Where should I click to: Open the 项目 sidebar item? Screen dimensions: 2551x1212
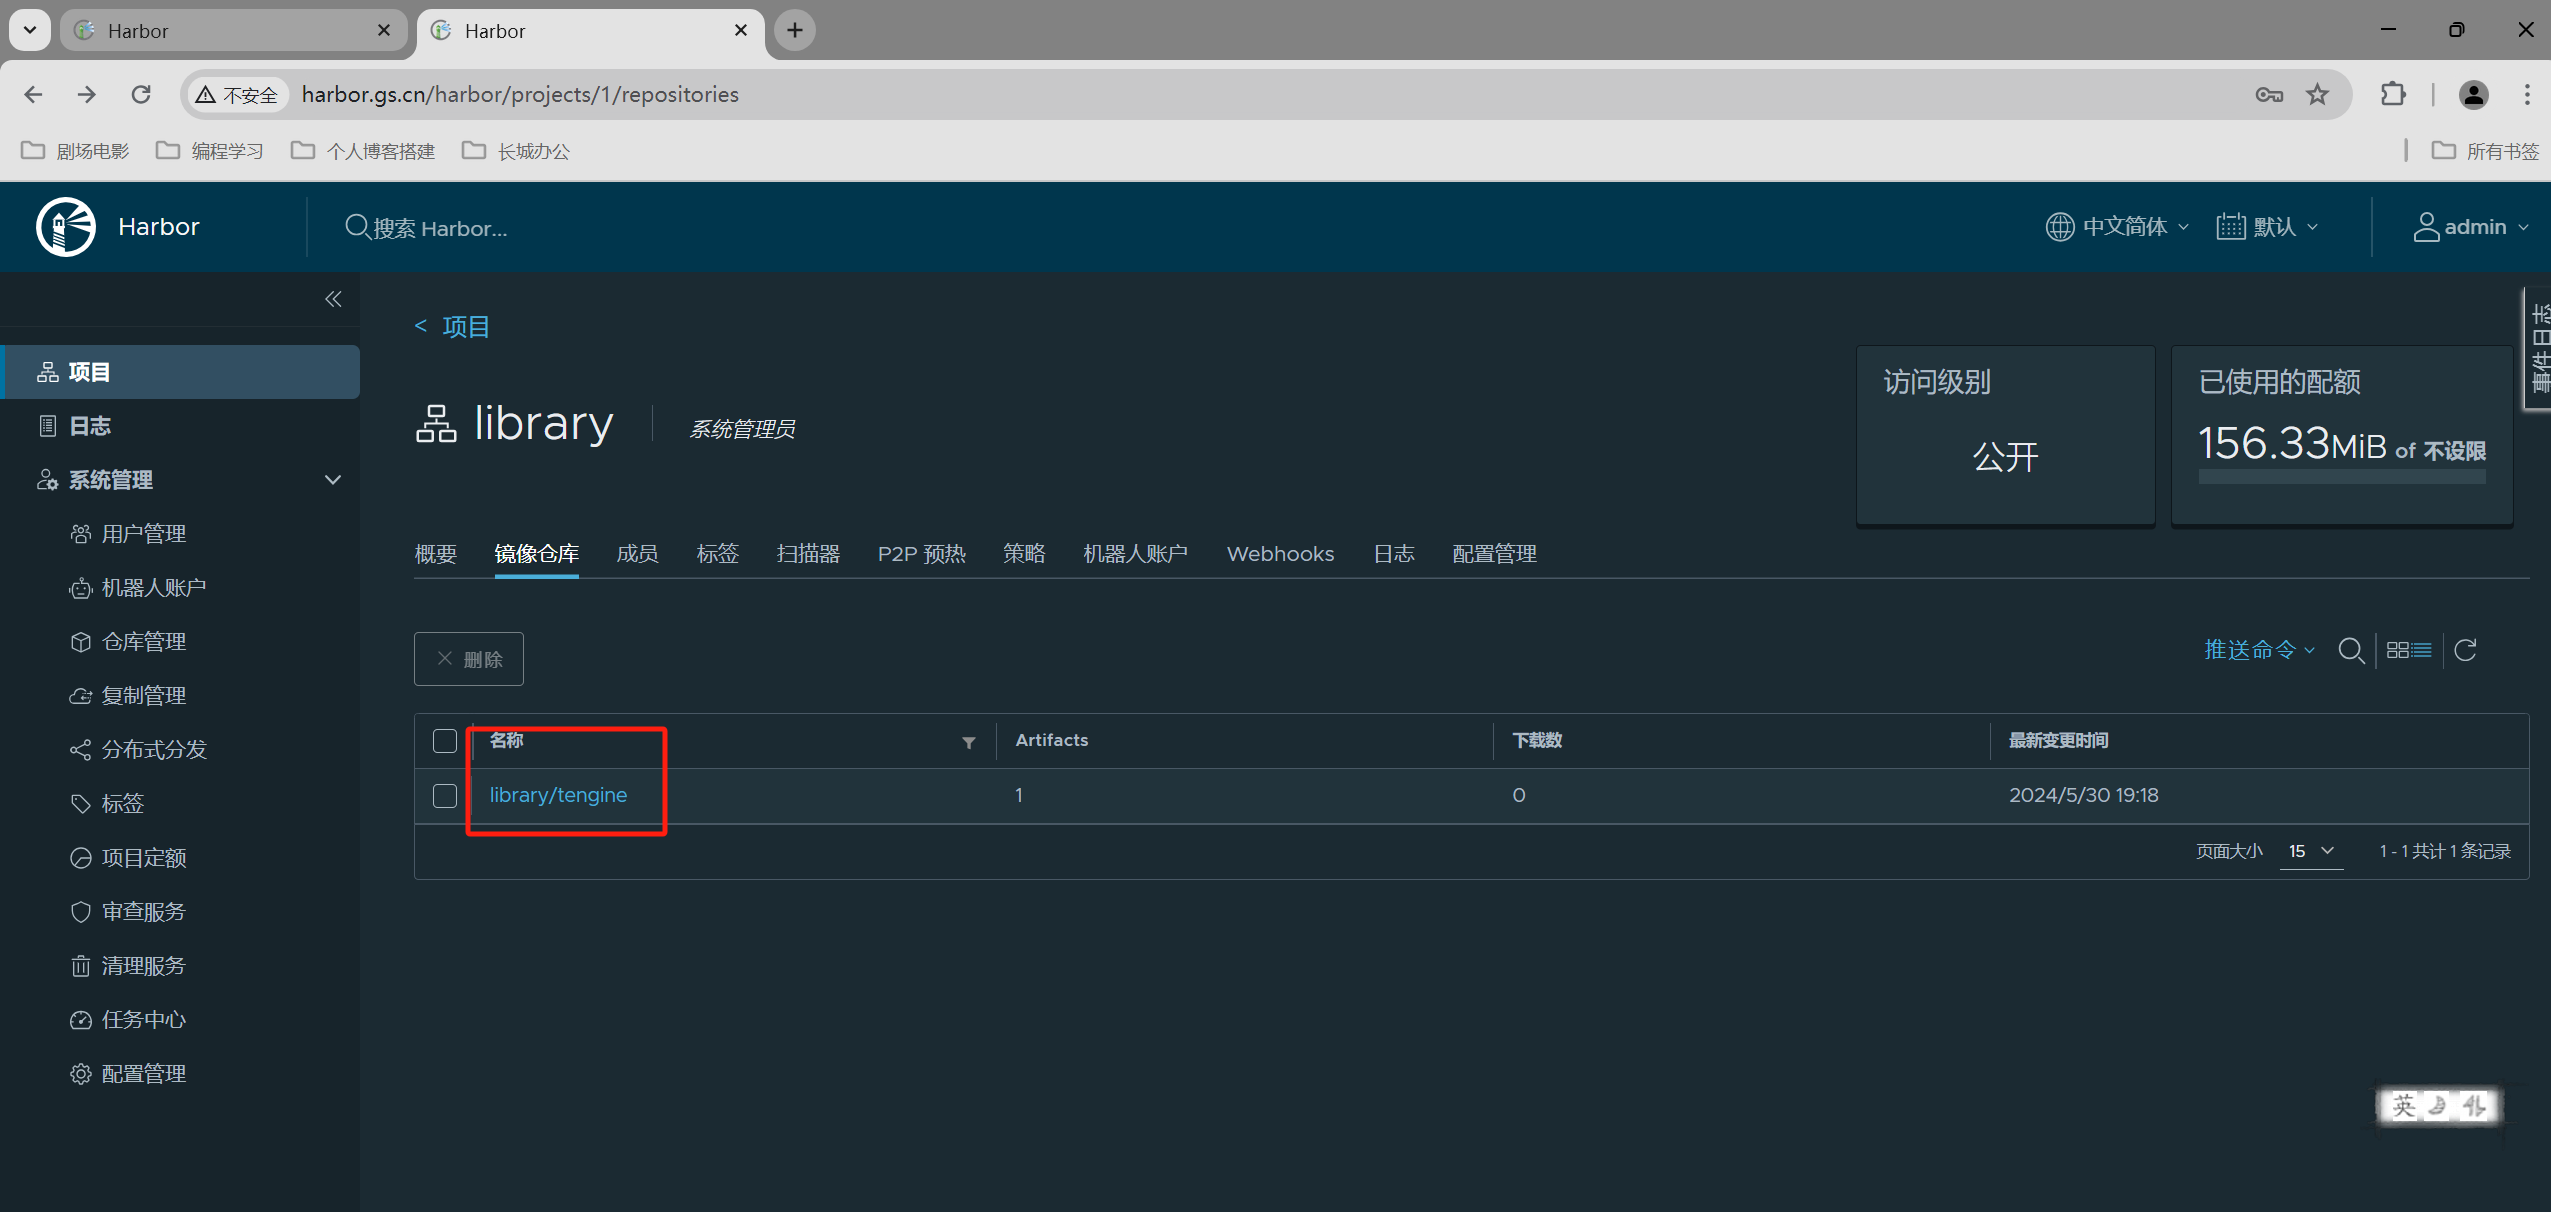click(180, 372)
